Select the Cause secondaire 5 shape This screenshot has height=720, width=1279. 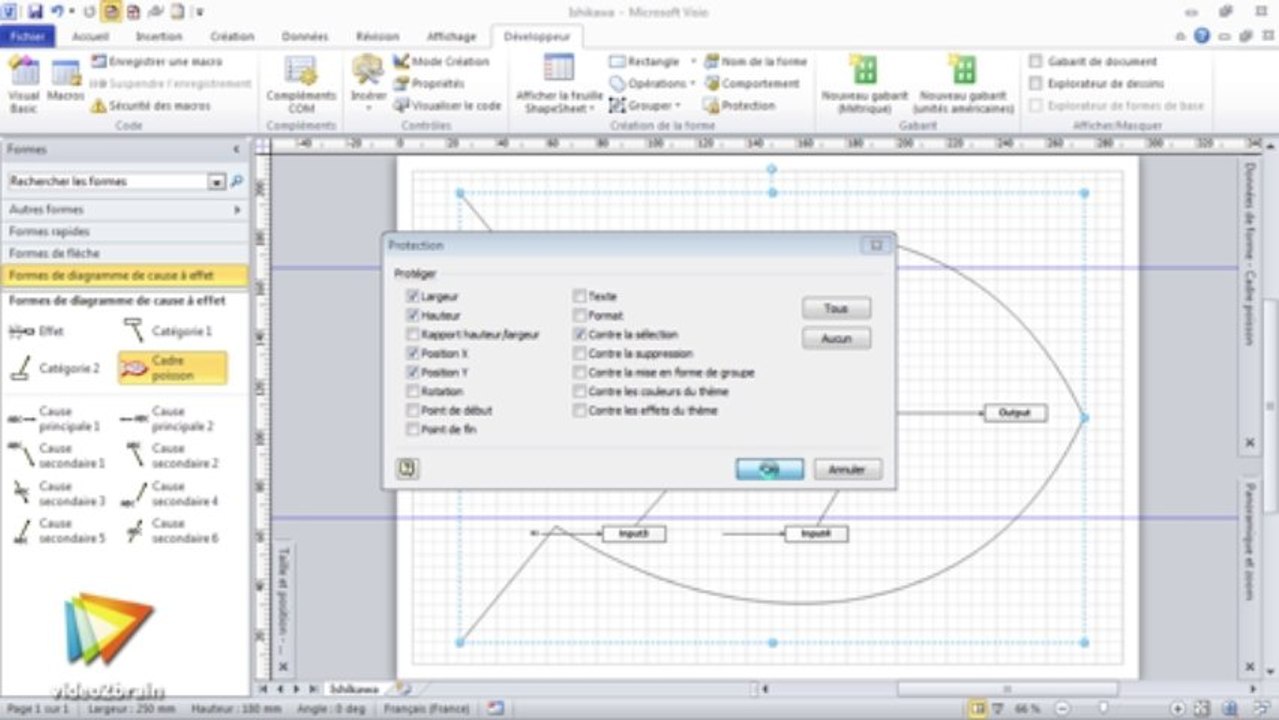56,530
